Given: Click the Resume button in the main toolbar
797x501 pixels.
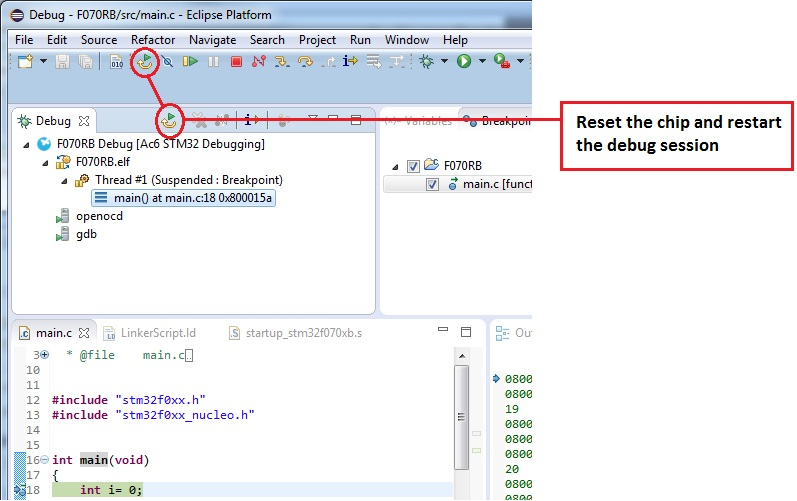Looking at the screenshot, I should [190, 62].
